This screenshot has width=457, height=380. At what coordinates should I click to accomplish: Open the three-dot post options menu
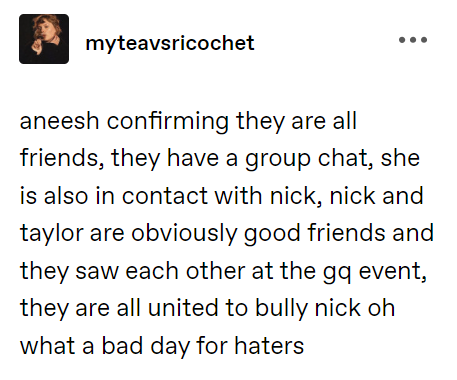point(413,40)
